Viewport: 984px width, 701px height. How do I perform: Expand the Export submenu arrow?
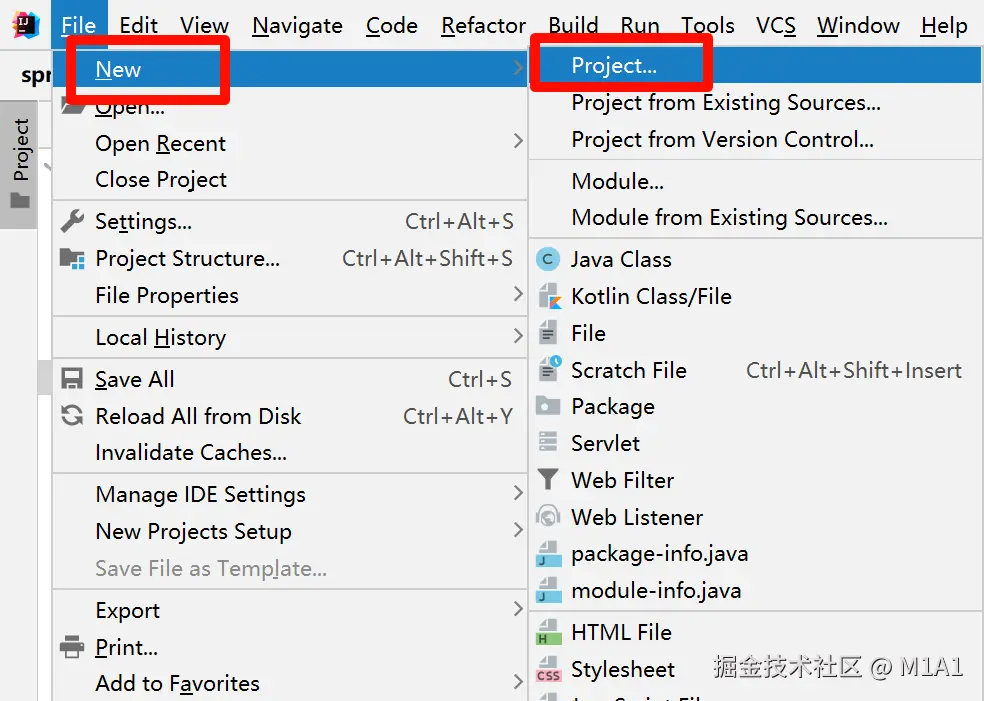click(518, 610)
